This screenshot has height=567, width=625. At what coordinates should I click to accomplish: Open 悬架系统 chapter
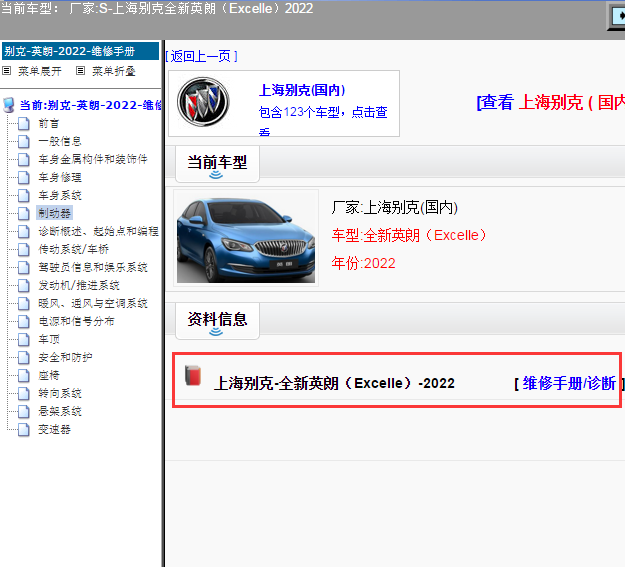[60, 411]
